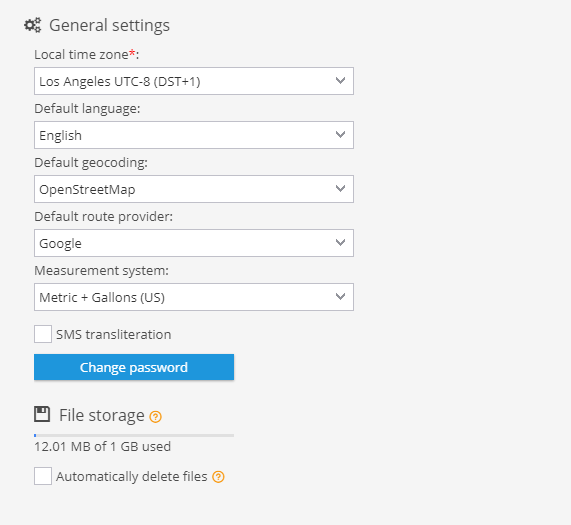Click the File storage heading text
Viewport: 571px width, 525px height.
[x=102, y=415]
